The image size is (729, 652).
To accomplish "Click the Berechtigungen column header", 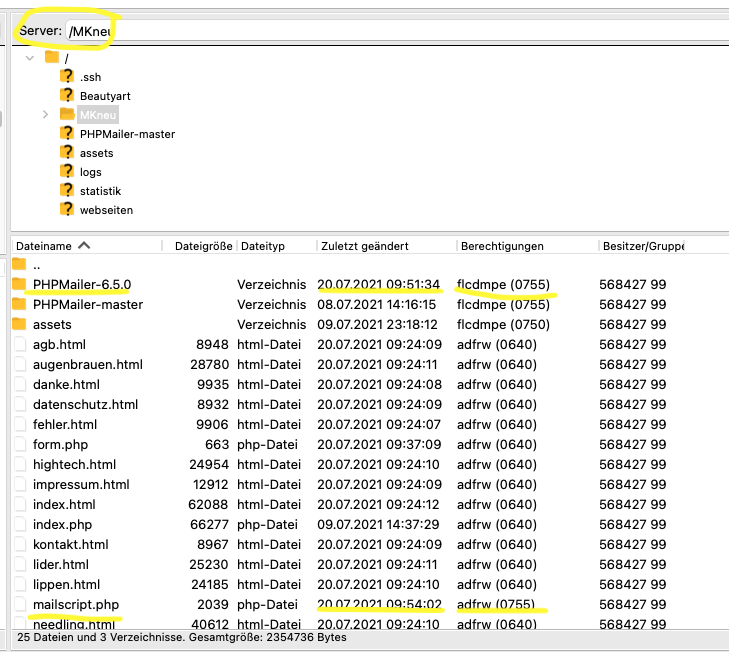I will pos(501,246).
